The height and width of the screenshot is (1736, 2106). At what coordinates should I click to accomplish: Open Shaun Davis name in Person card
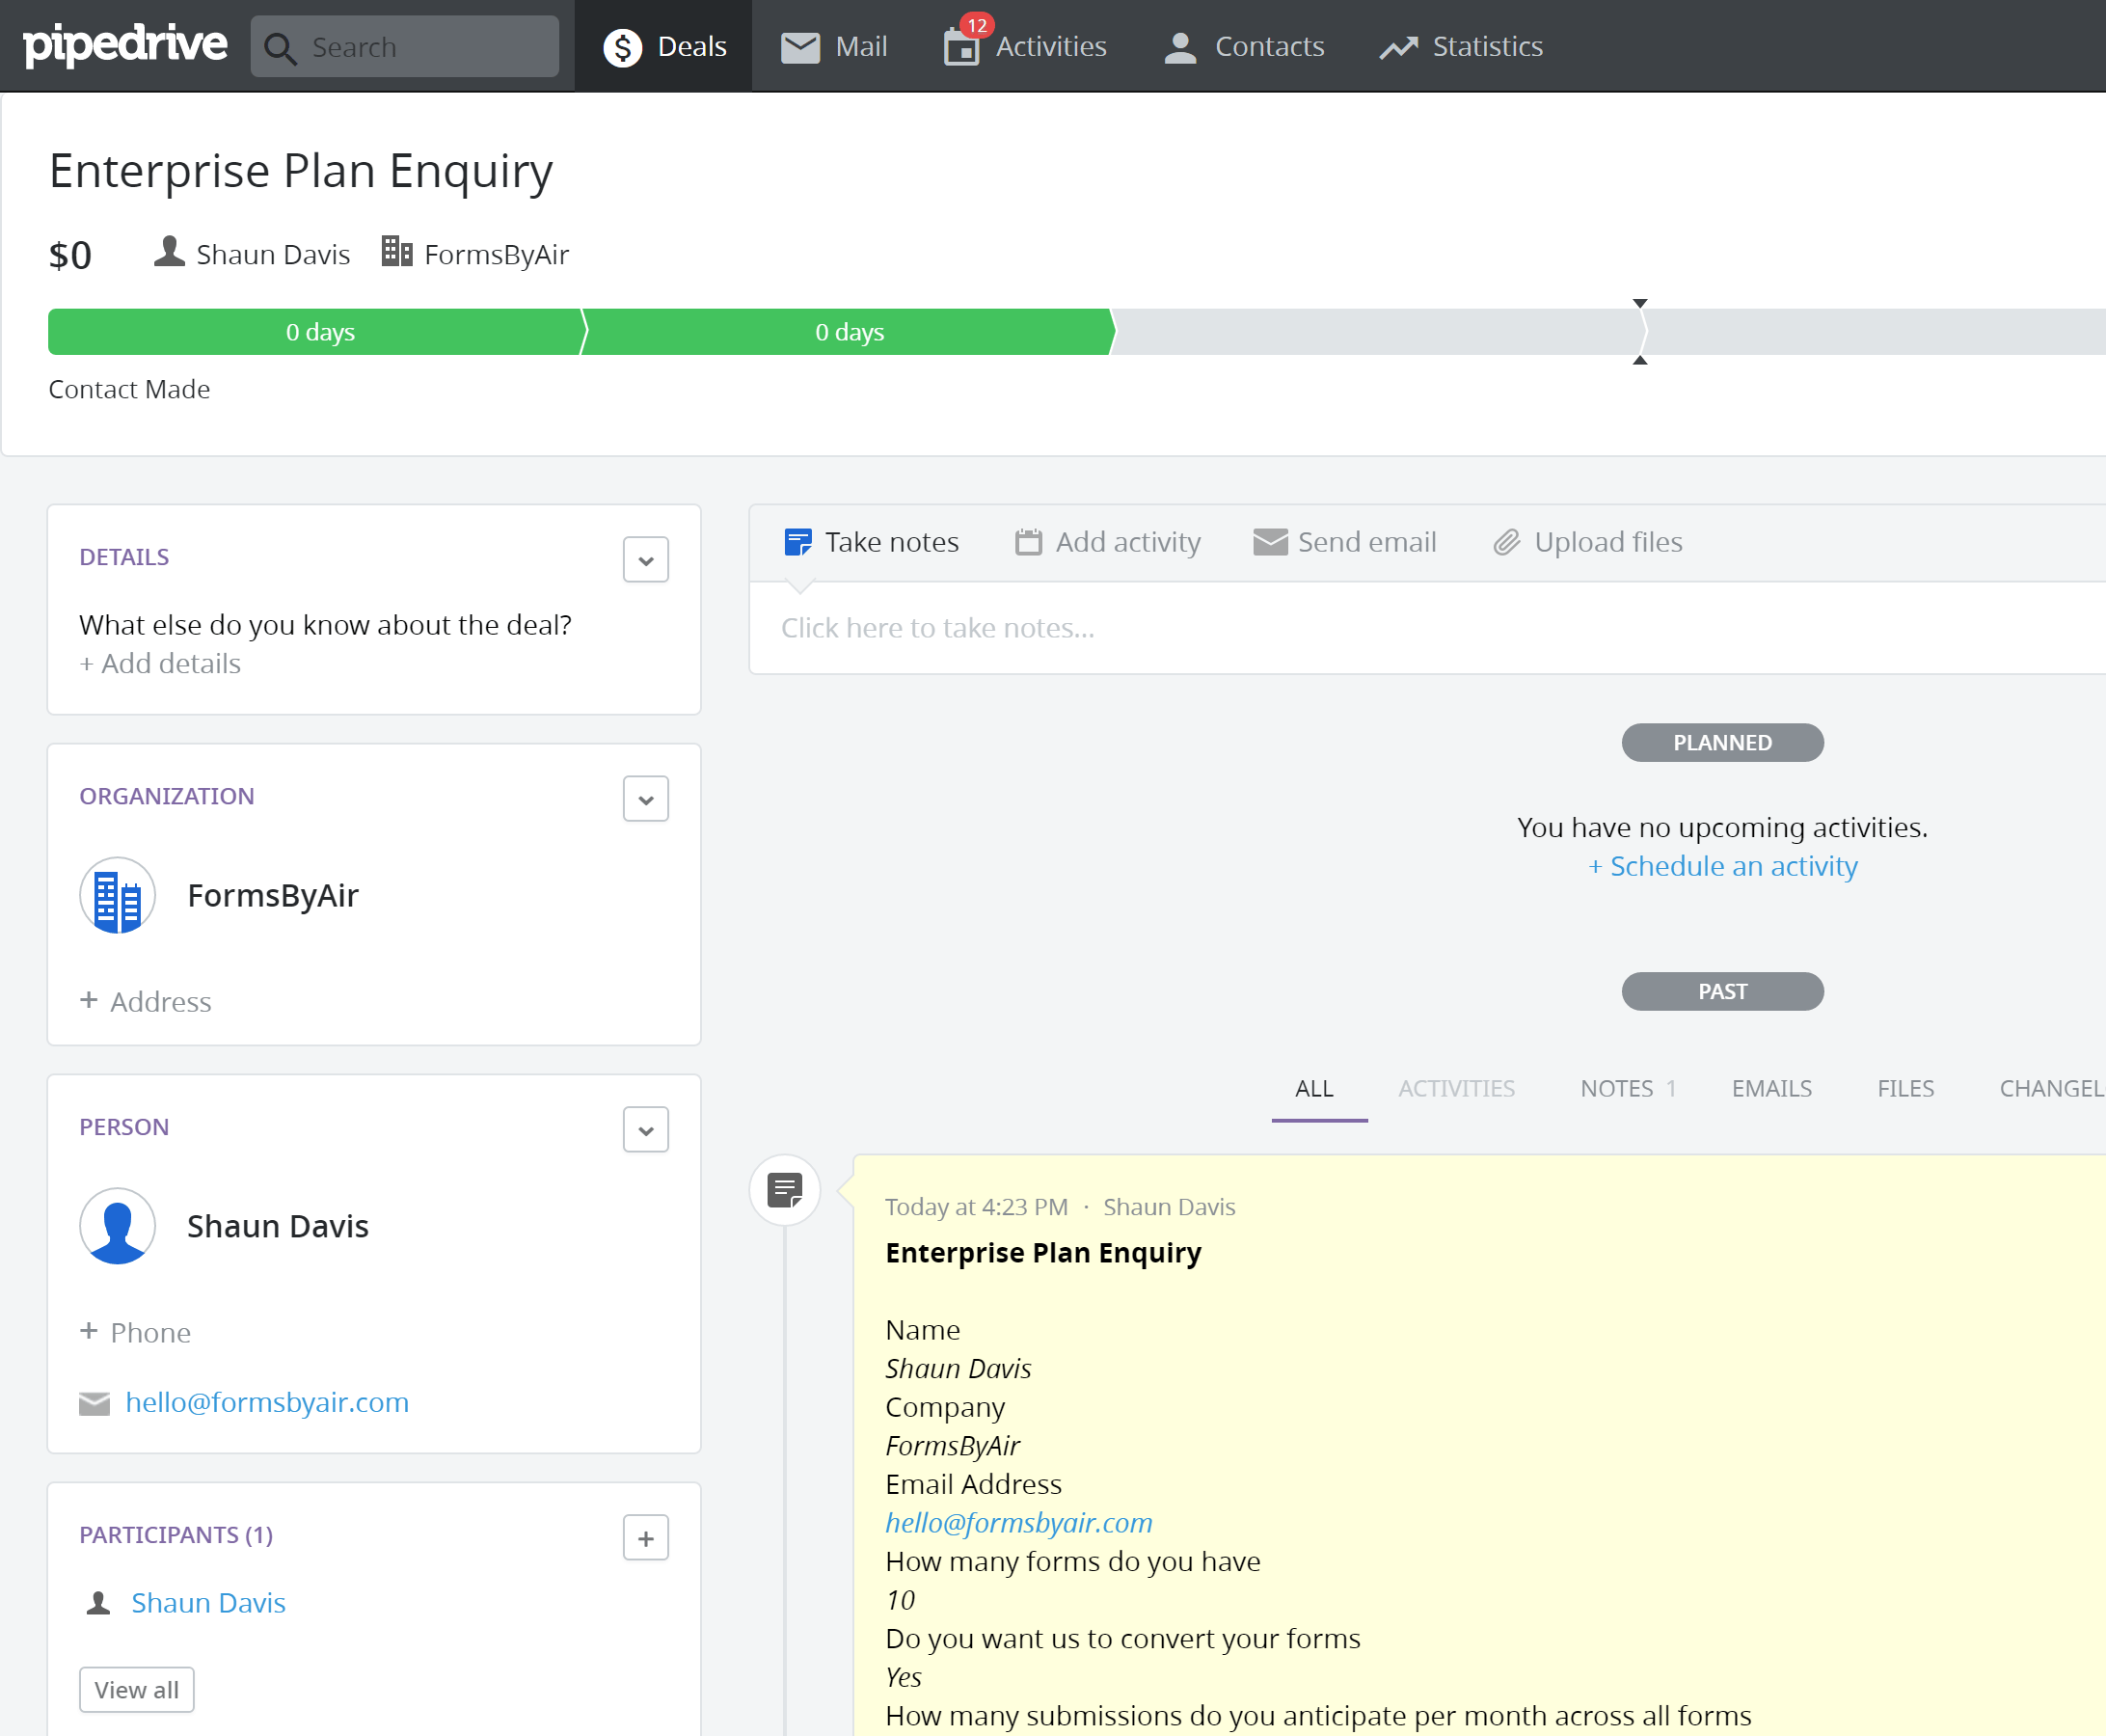click(278, 1226)
